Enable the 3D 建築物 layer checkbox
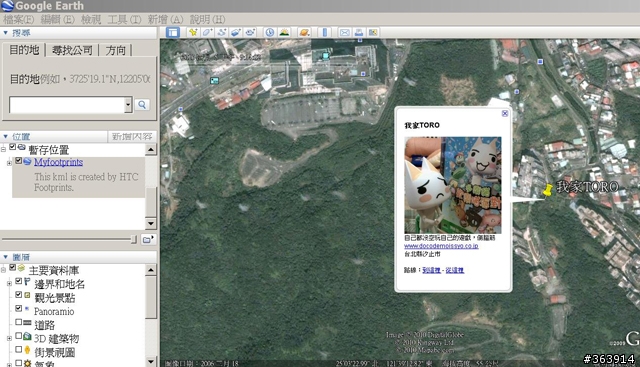 click(x=18, y=336)
